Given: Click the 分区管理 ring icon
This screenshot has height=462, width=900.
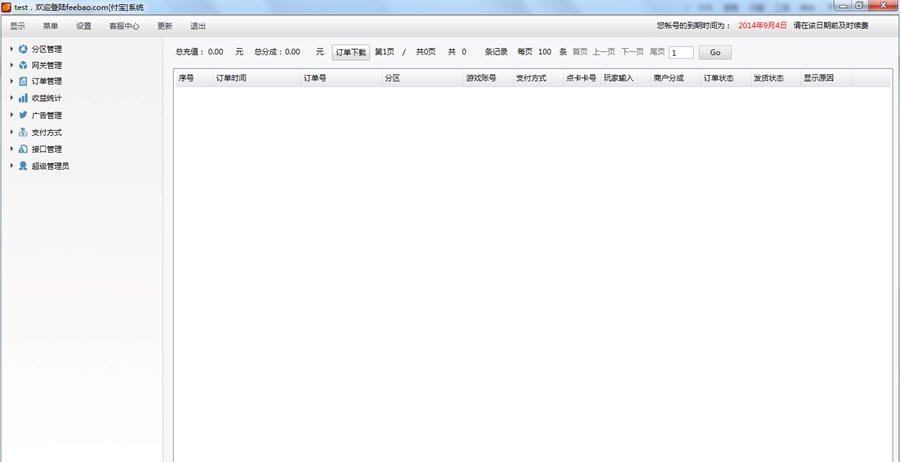Looking at the screenshot, I should tap(23, 49).
